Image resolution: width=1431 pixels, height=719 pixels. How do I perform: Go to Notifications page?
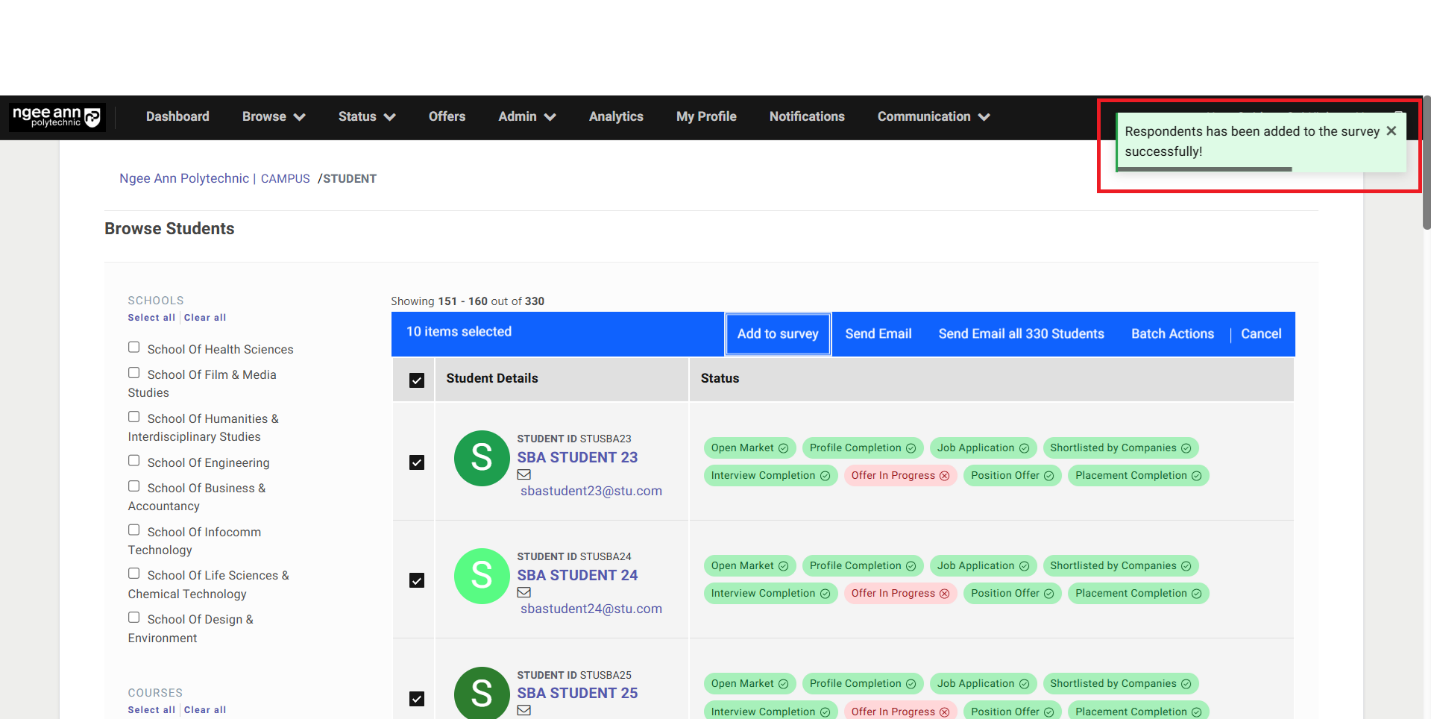point(806,117)
